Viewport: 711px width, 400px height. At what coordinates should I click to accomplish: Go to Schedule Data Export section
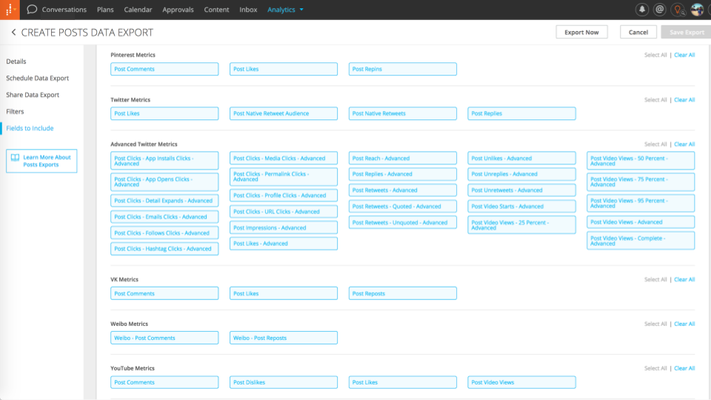[x=37, y=78]
